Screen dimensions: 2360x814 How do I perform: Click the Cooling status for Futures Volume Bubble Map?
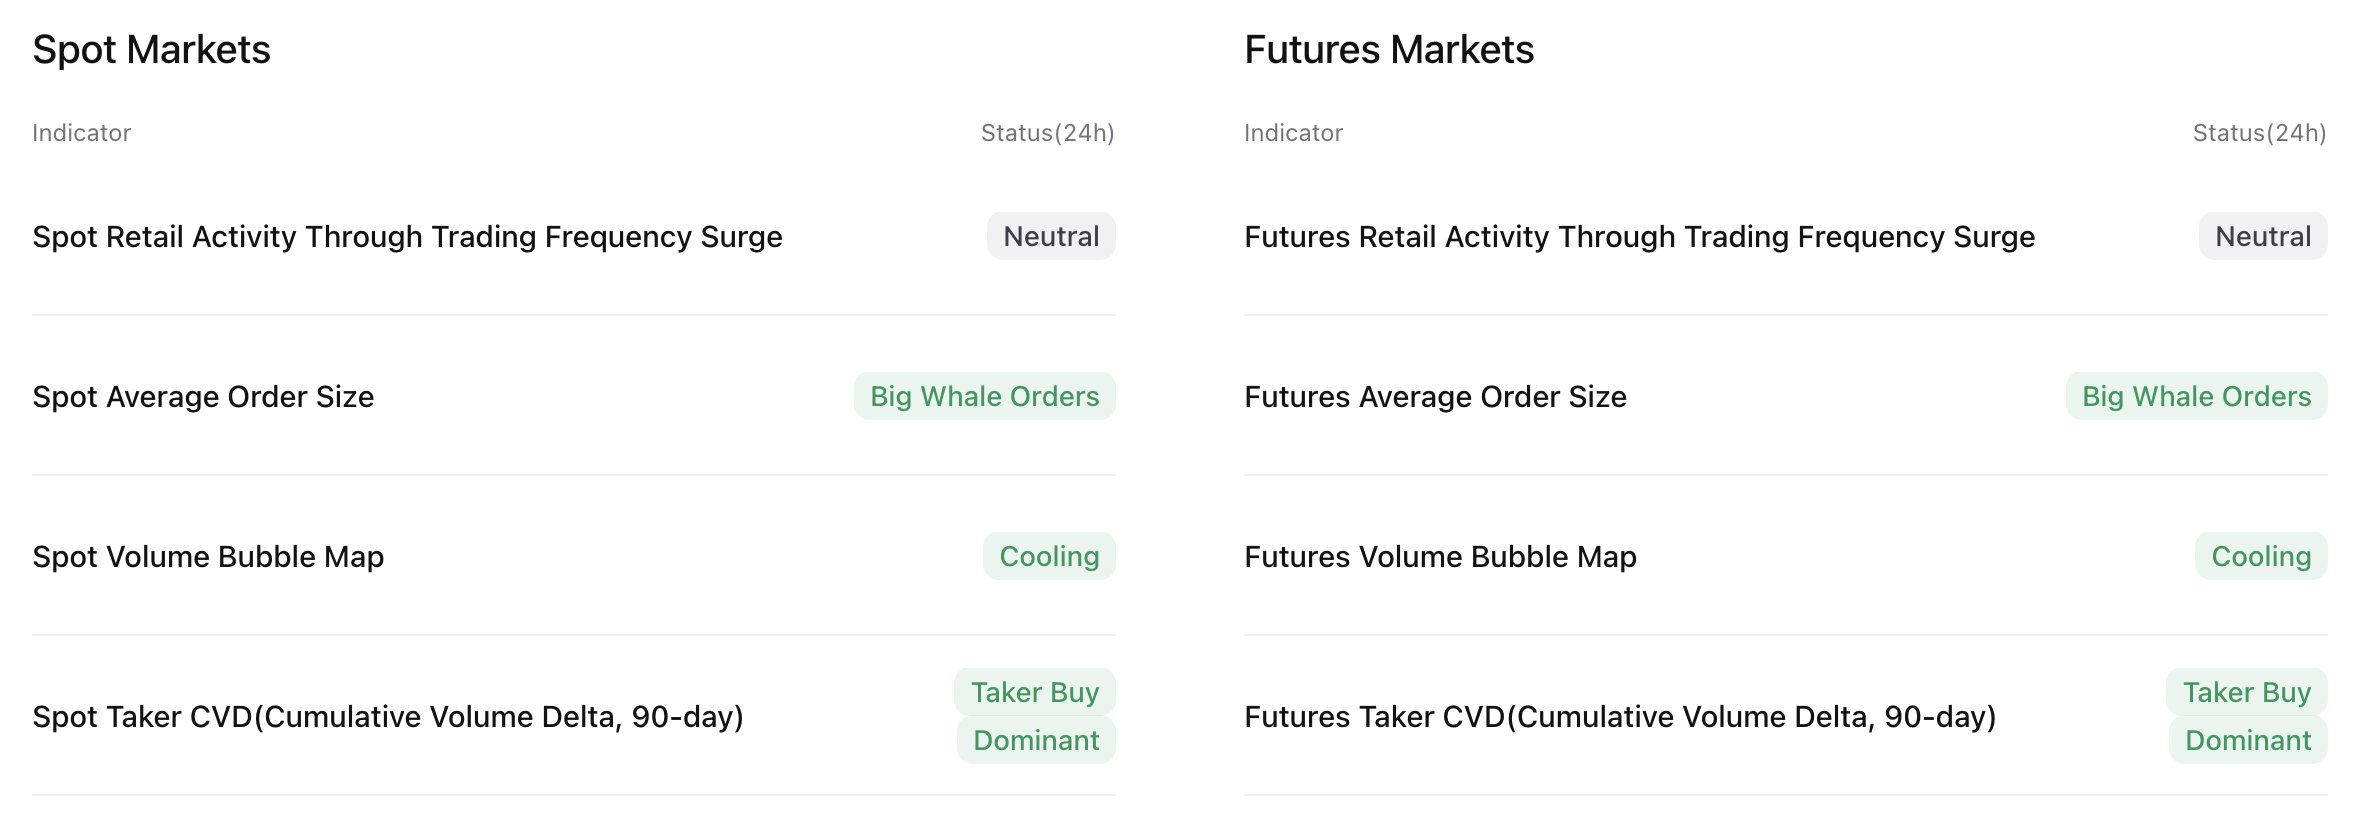(2261, 557)
